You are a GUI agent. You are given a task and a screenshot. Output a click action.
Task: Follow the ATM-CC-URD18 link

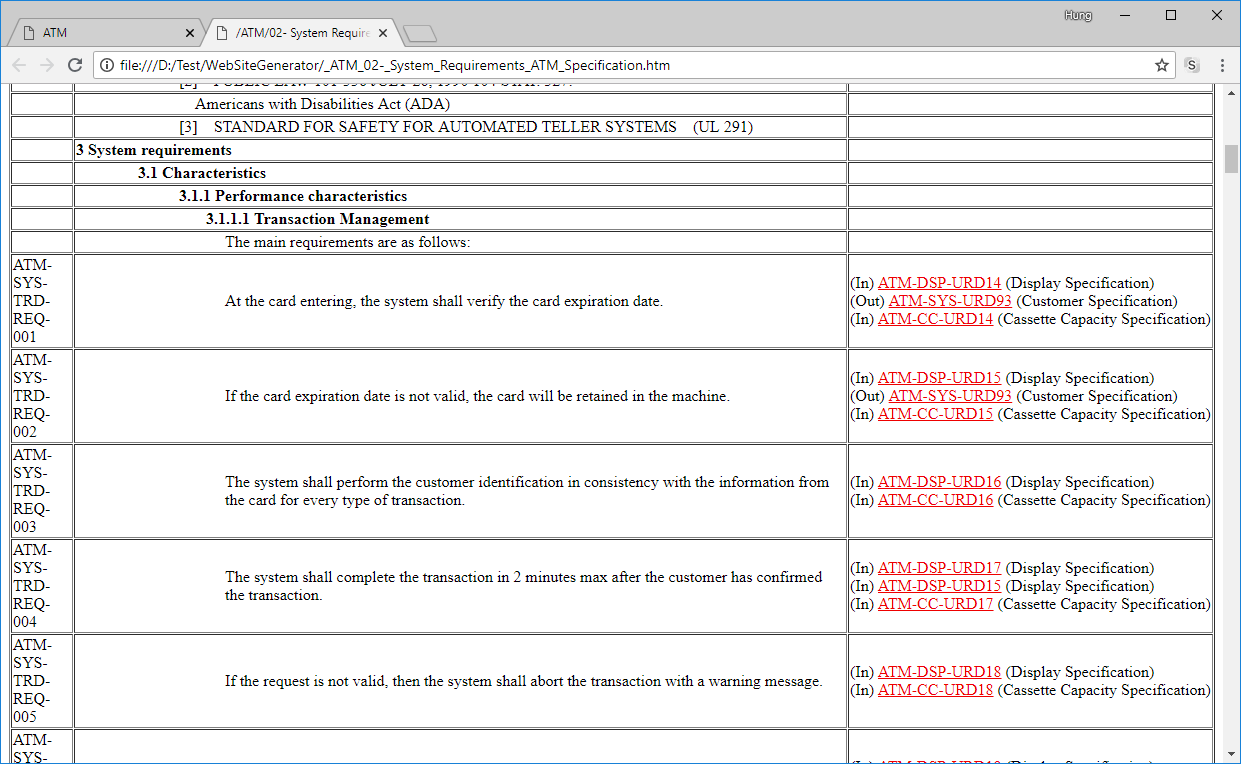pos(935,690)
